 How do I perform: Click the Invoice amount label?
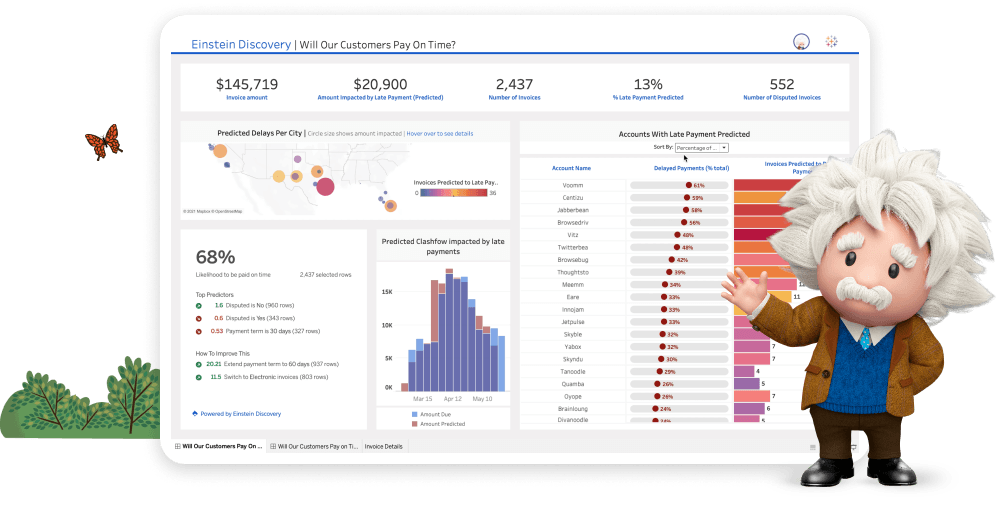tap(246, 98)
